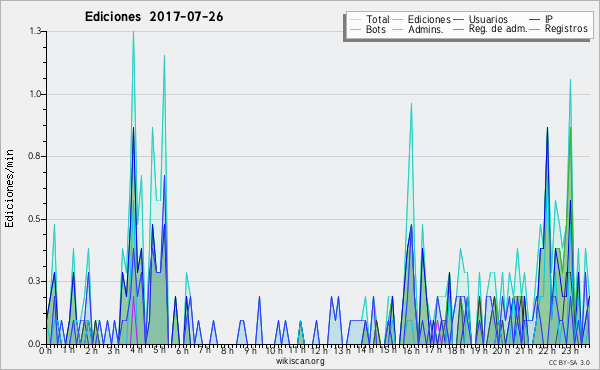600x370 pixels.
Task: Click the chart title 'Ediciones 2017-07-26'
Action: click(x=154, y=17)
